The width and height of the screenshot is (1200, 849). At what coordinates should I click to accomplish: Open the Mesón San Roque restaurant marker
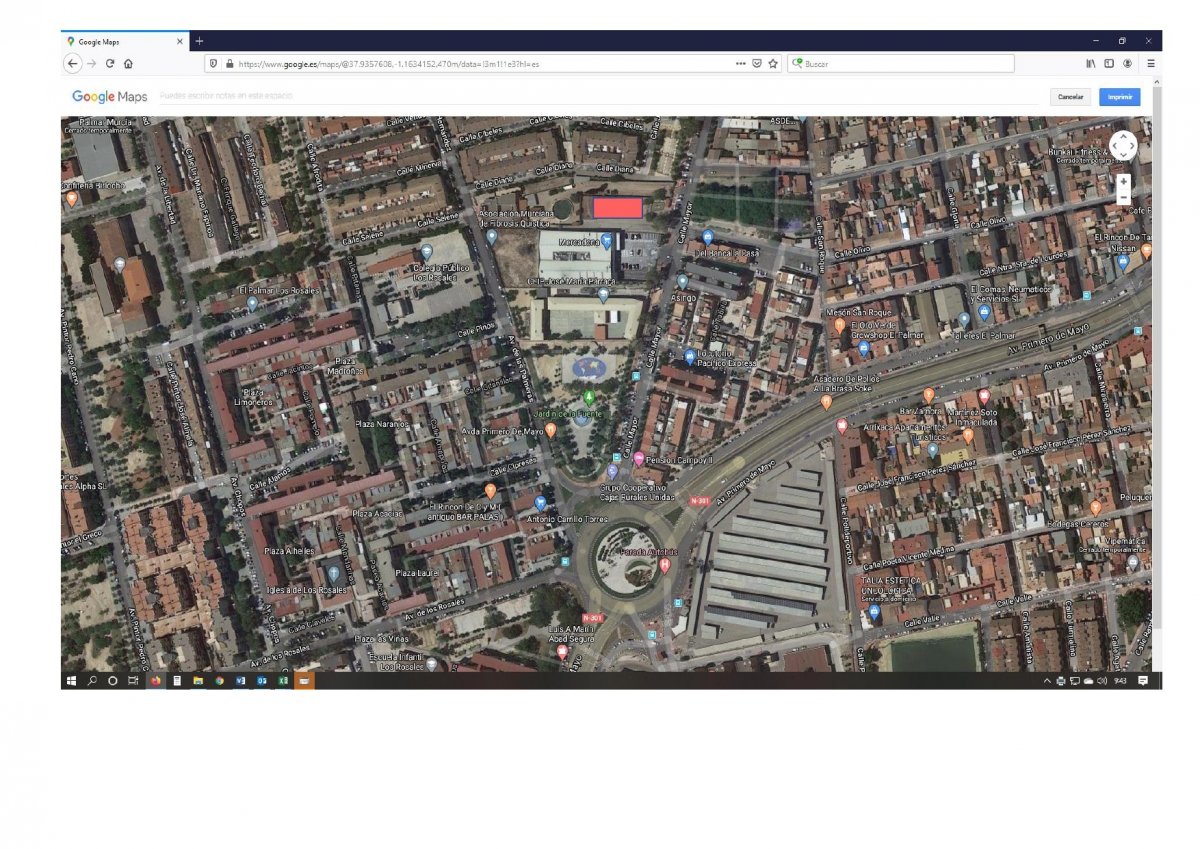tap(839, 325)
